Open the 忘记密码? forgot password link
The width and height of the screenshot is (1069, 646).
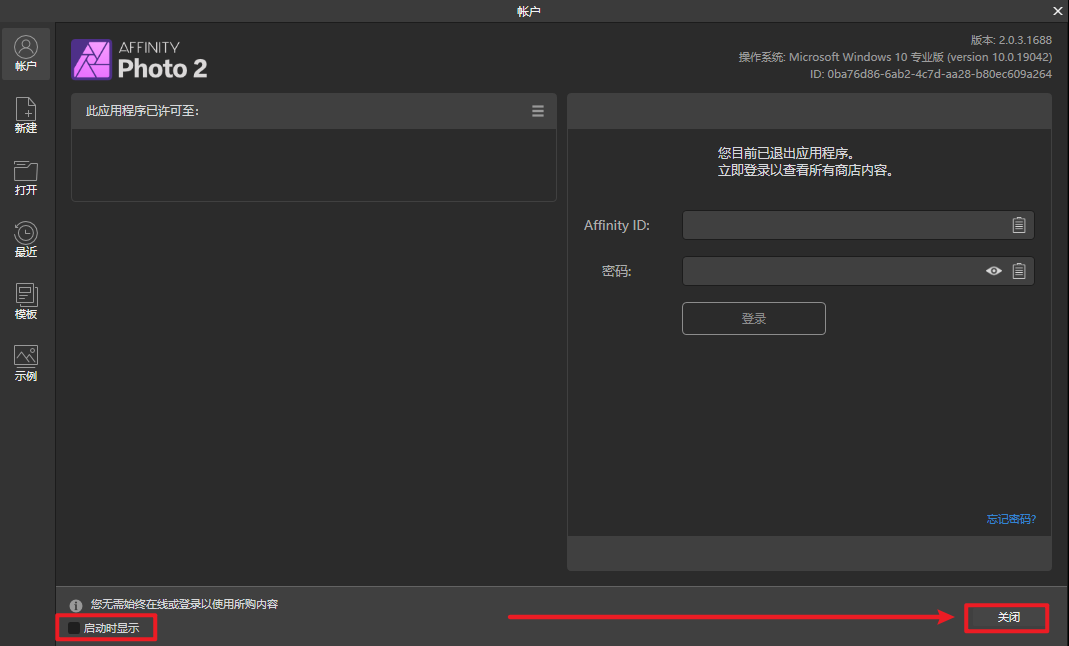(1011, 519)
